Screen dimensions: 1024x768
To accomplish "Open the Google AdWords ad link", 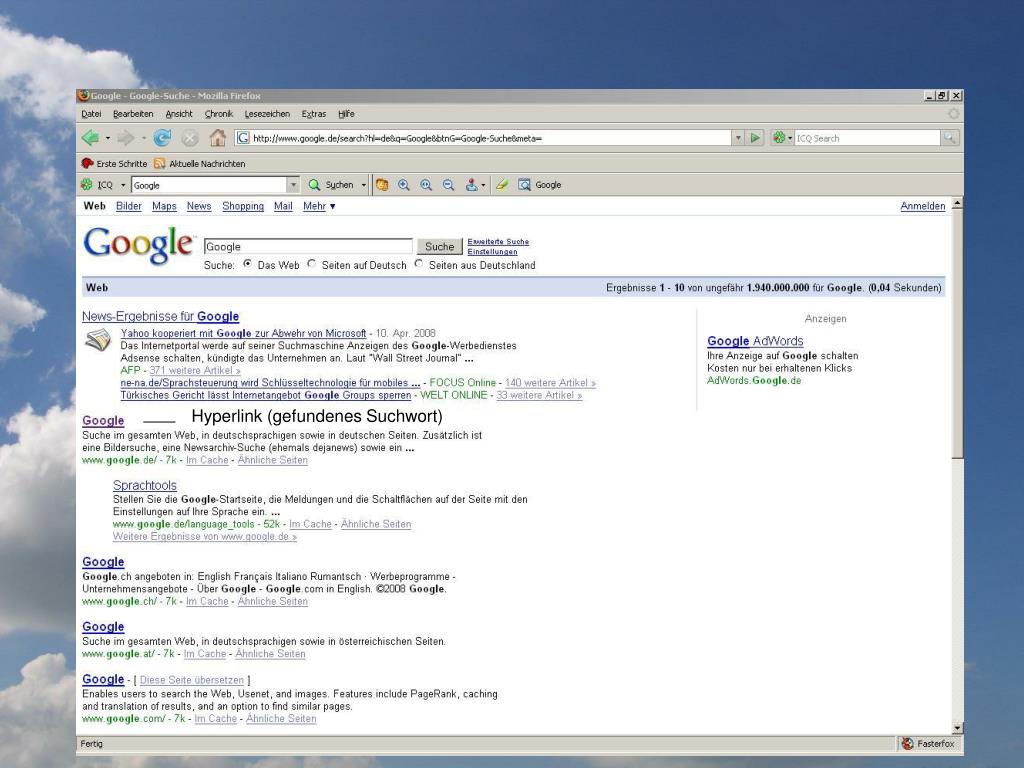I will pyautogui.click(x=756, y=341).
